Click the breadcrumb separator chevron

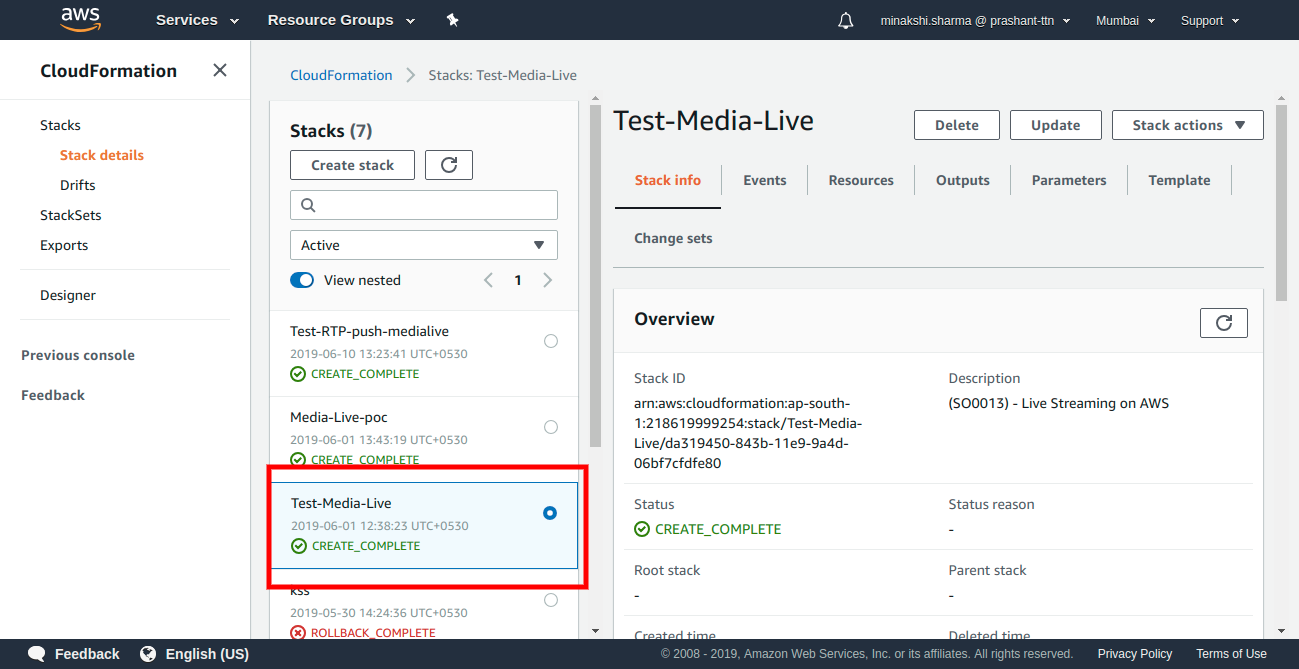(x=411, y=75)
